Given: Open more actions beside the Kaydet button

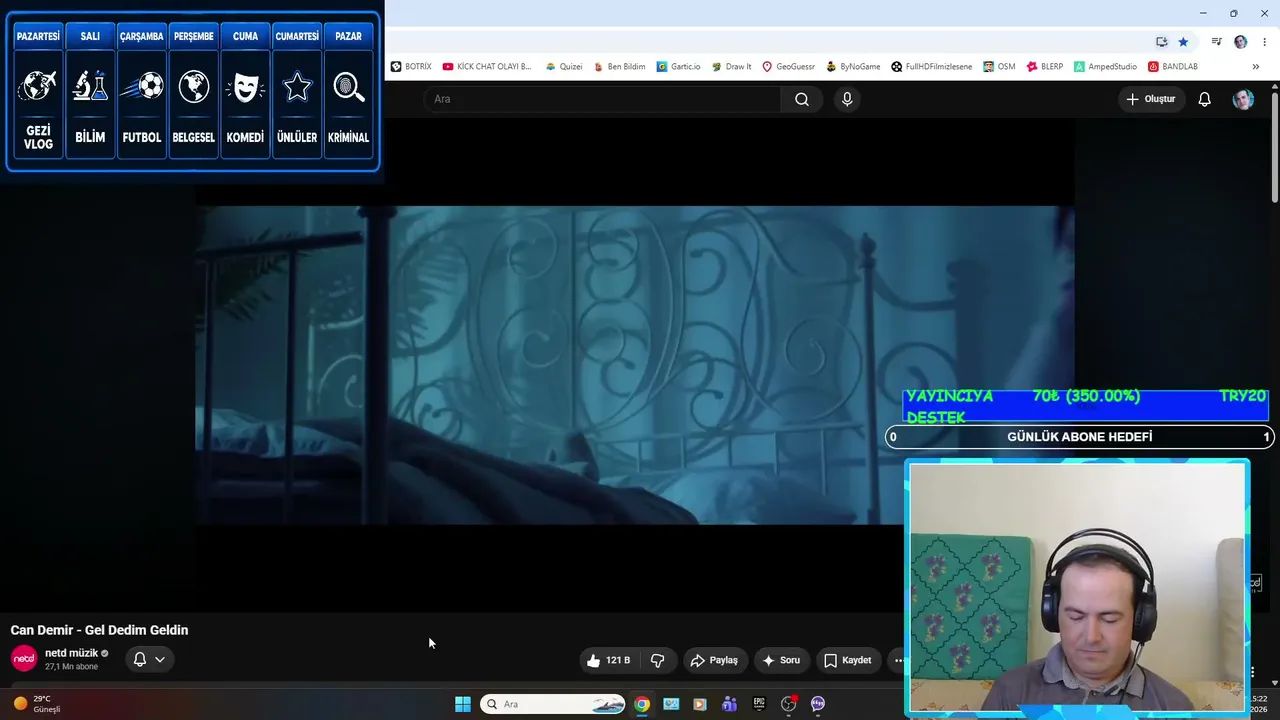Looking at the screenshot, I should tap(897, 660).
